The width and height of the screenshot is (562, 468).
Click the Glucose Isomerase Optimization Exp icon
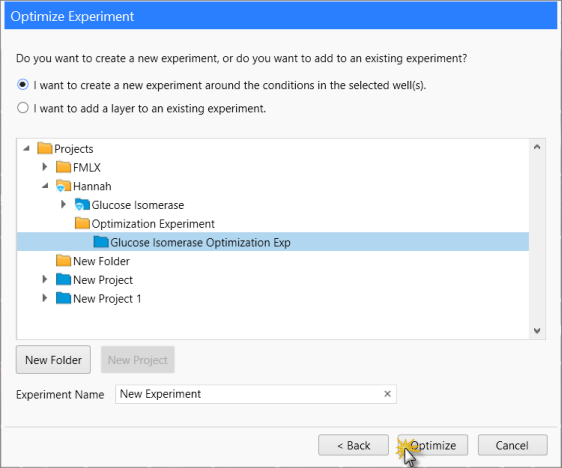[x=101, y=242]
